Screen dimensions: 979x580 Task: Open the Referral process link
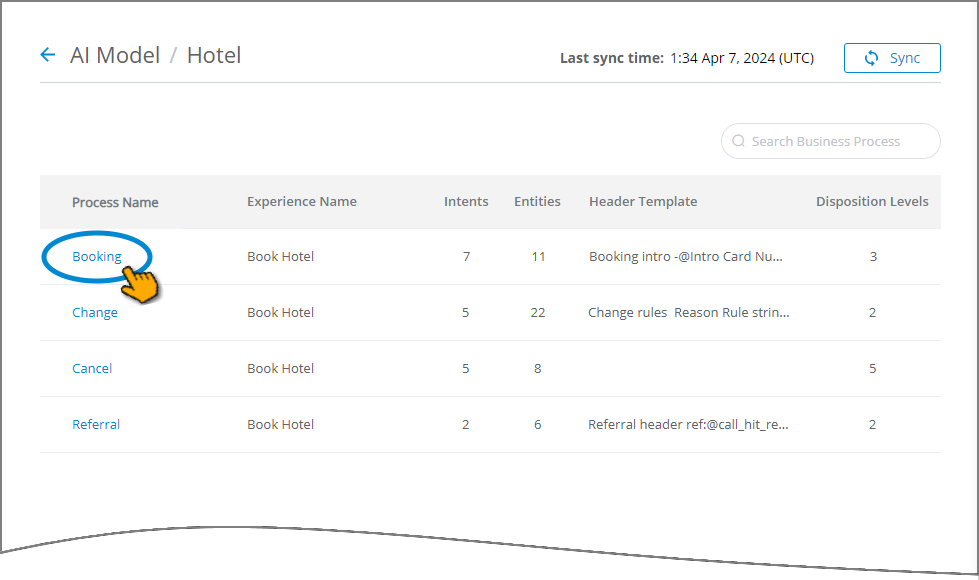[96, 425]
